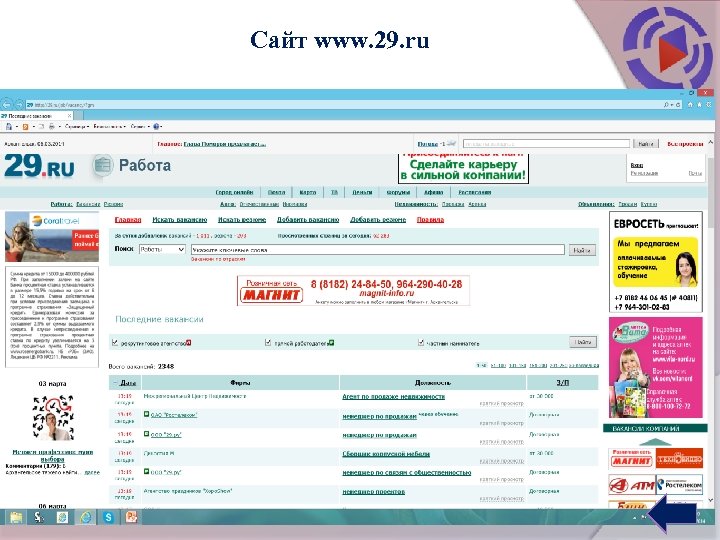Sort vacancies by Дата column header
The width and height of the screenshot is (720, 540).
tap(127, 382)
